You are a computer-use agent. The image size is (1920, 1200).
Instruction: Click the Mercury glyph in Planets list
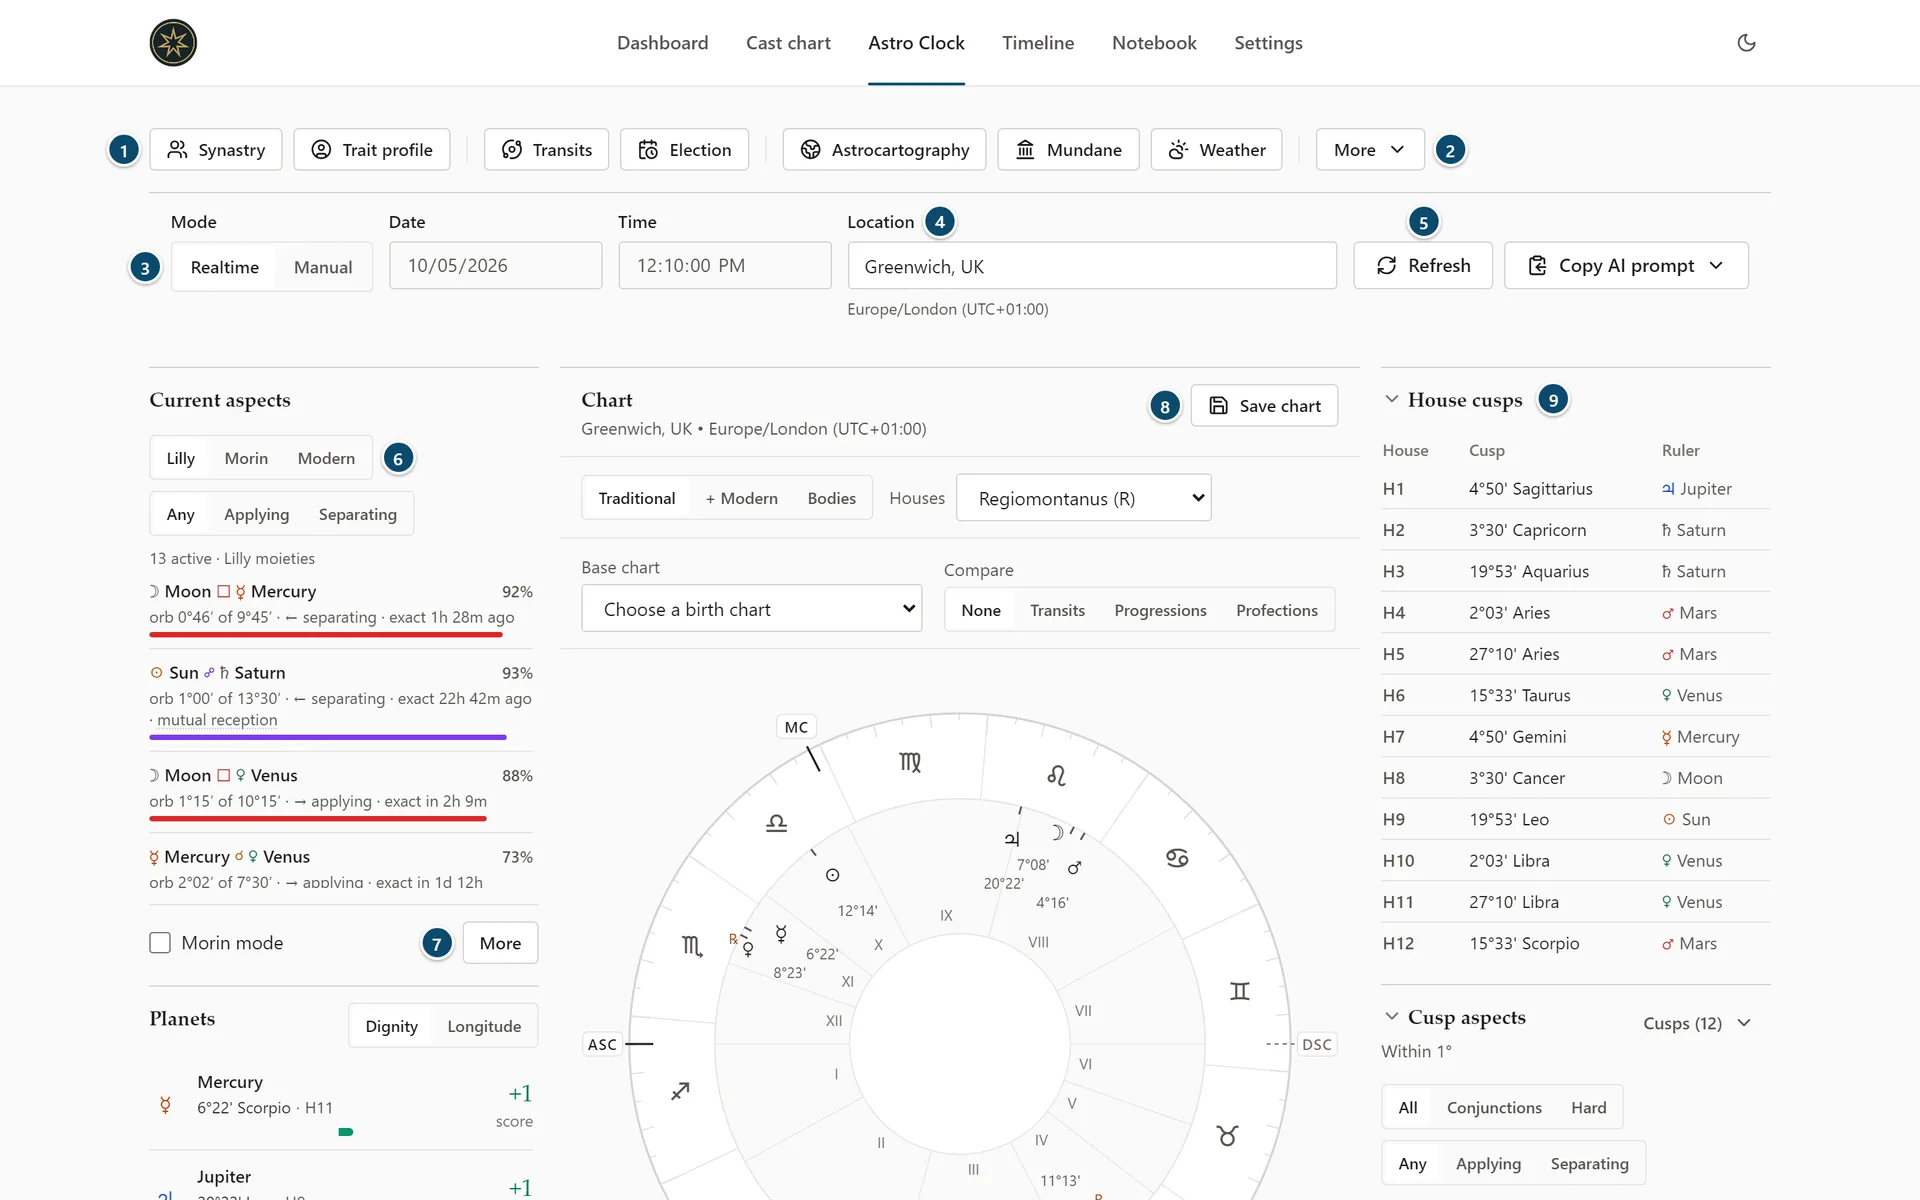point(166,1105)
